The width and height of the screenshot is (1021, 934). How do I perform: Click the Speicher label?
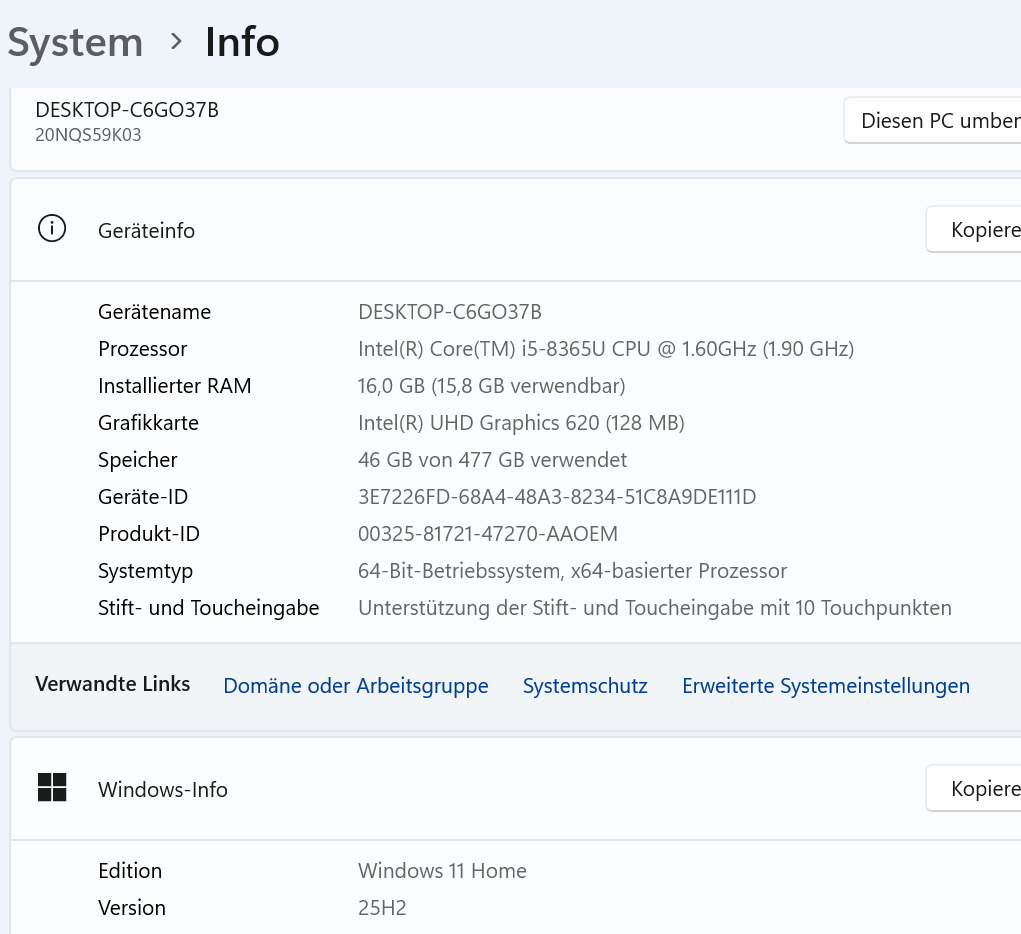coord(137,460)
